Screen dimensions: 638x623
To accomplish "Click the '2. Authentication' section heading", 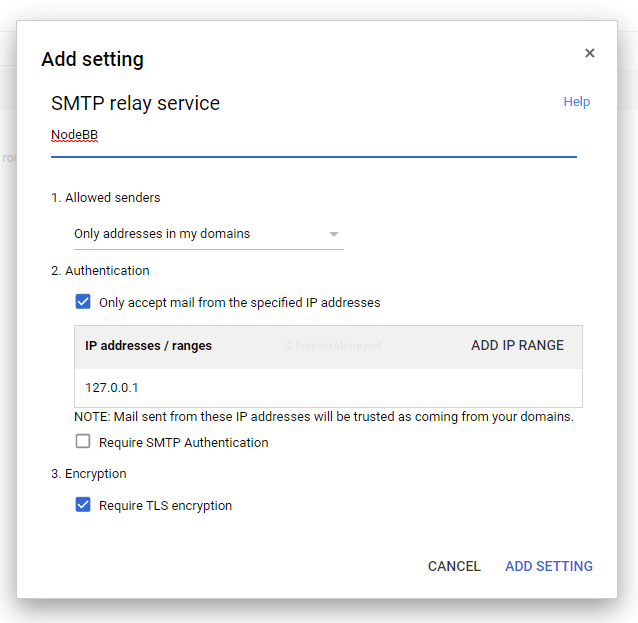I will coord(100,271).
